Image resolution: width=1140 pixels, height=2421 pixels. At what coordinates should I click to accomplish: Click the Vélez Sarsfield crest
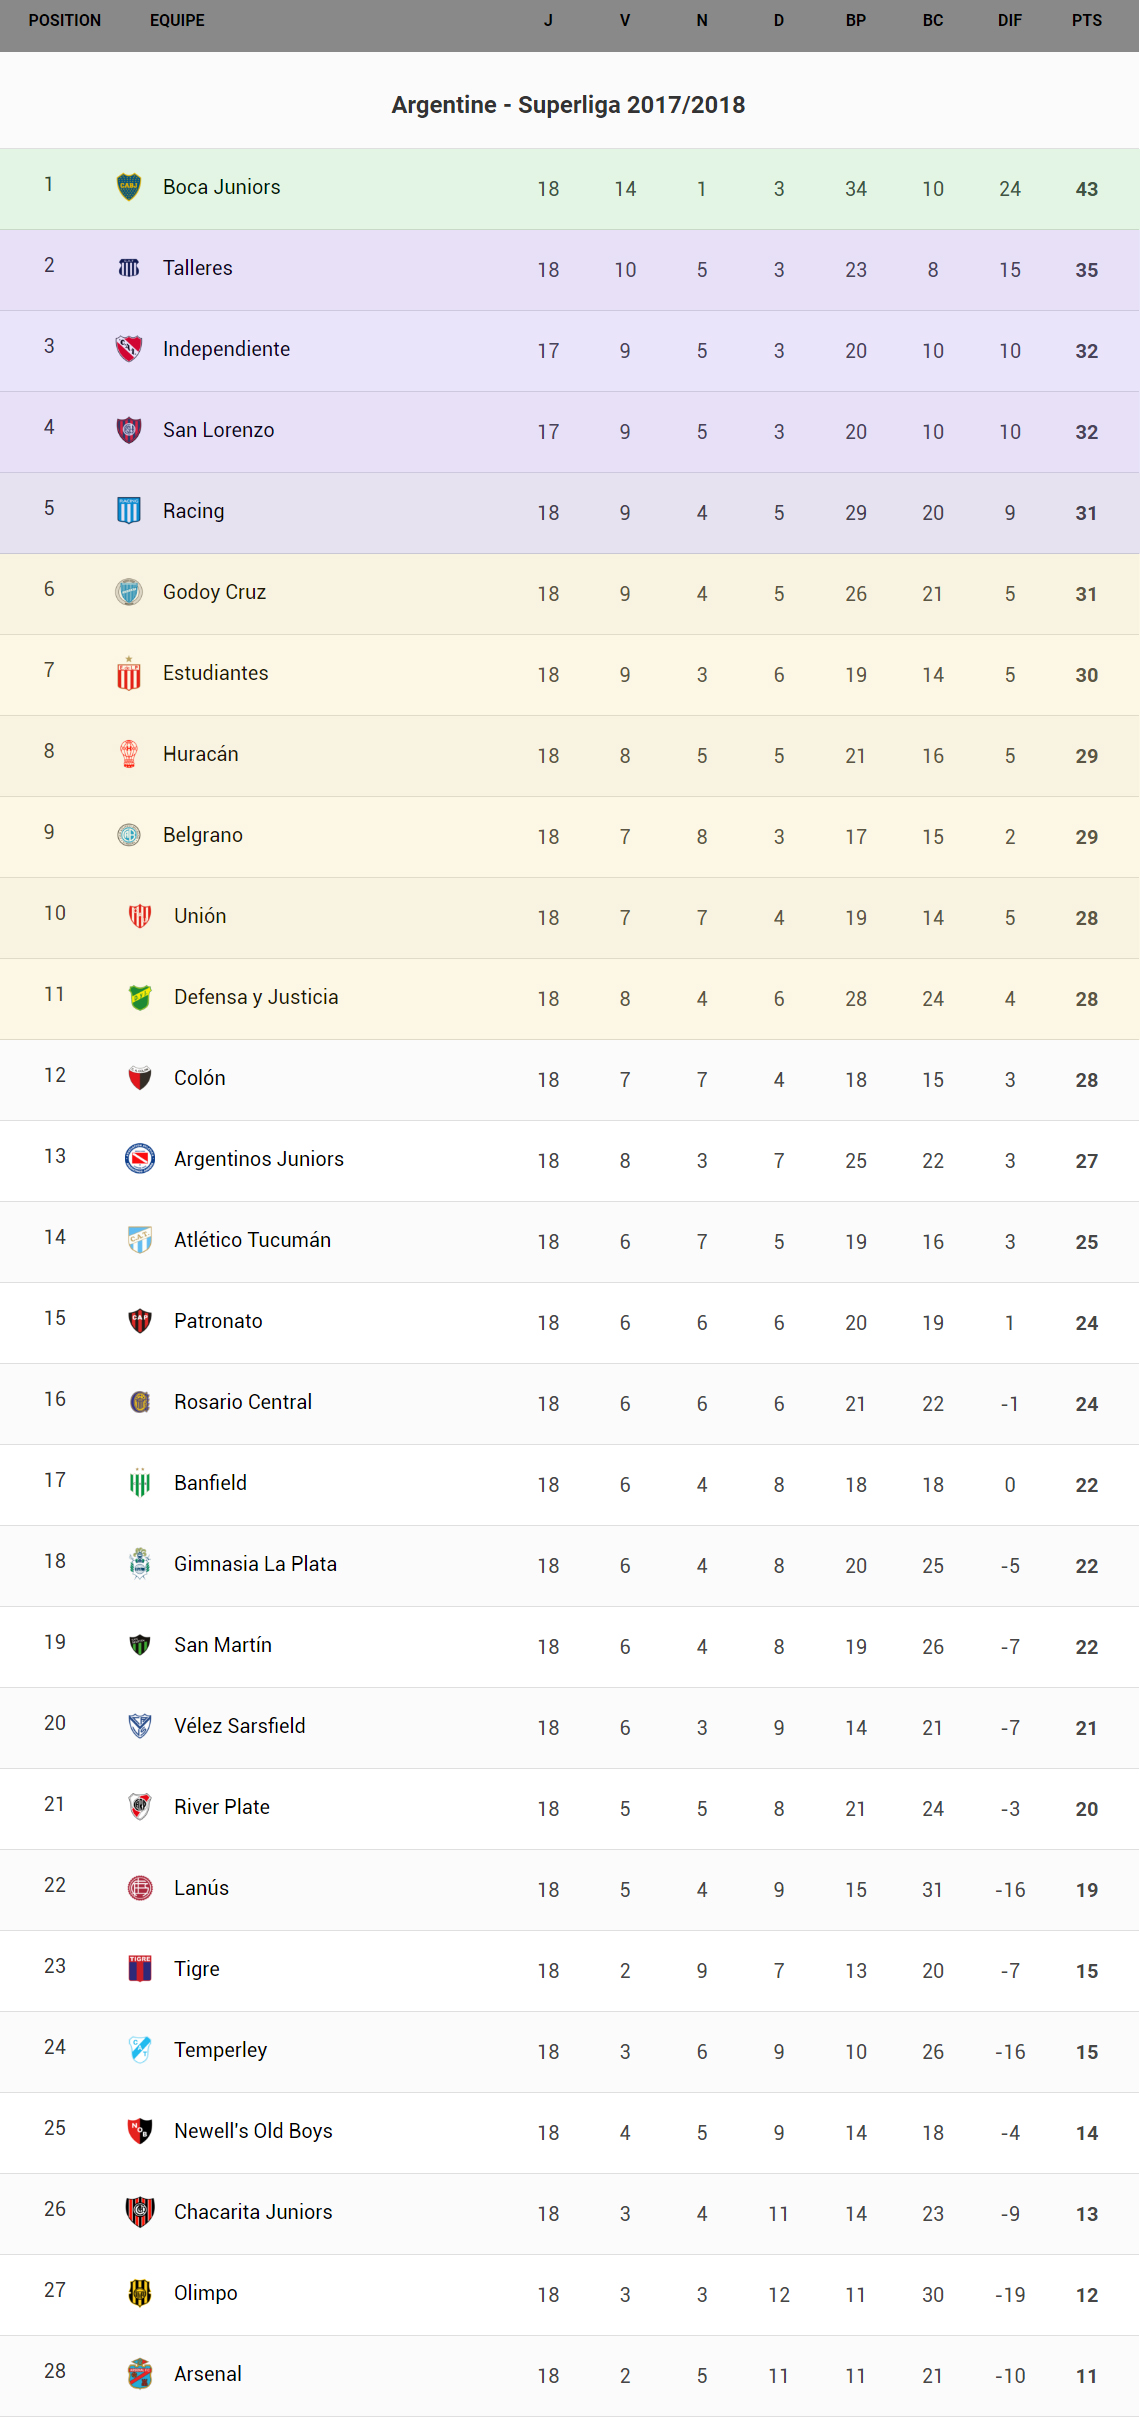click(x=140, y=1726)
